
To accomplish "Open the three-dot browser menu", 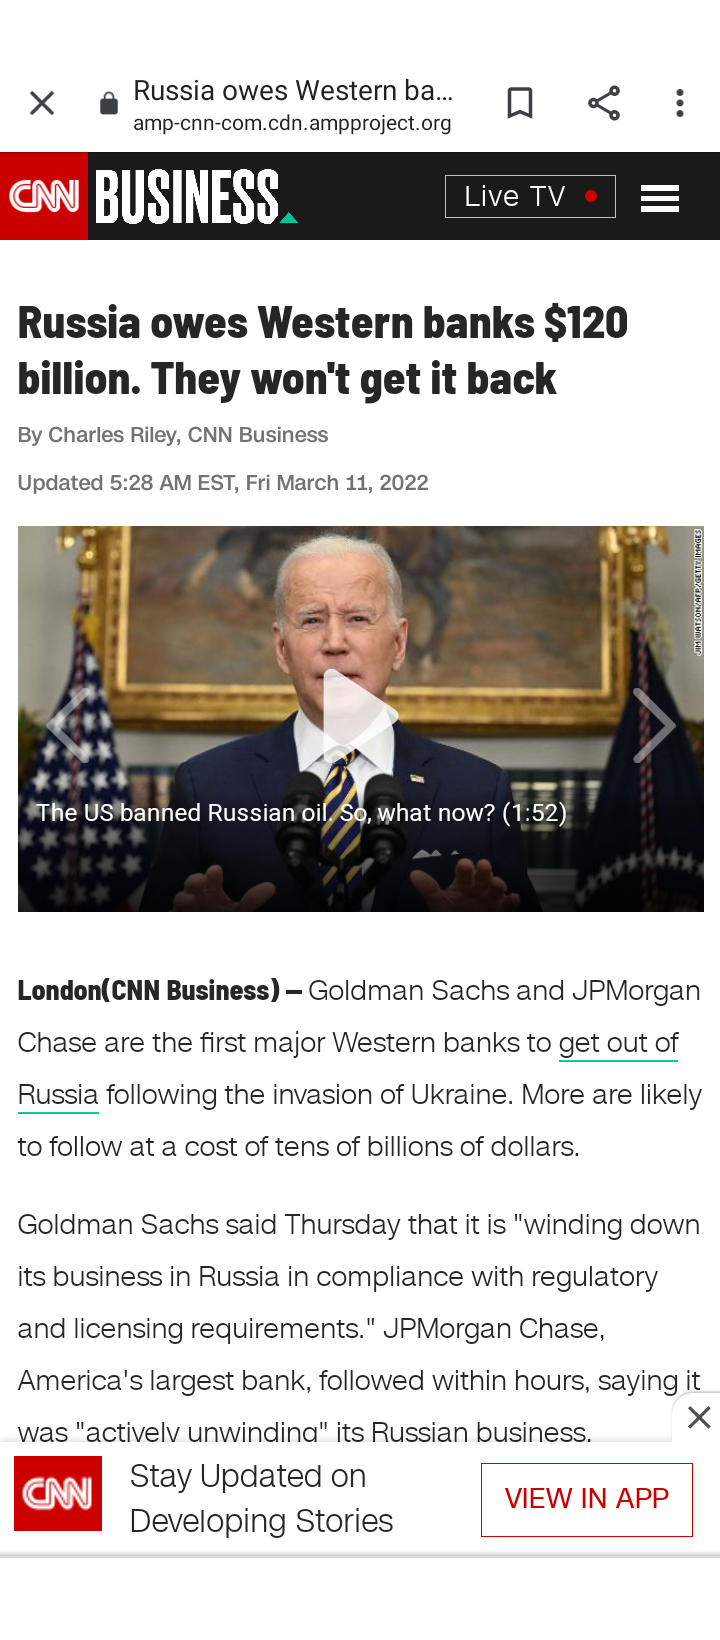I will point(680,103).
